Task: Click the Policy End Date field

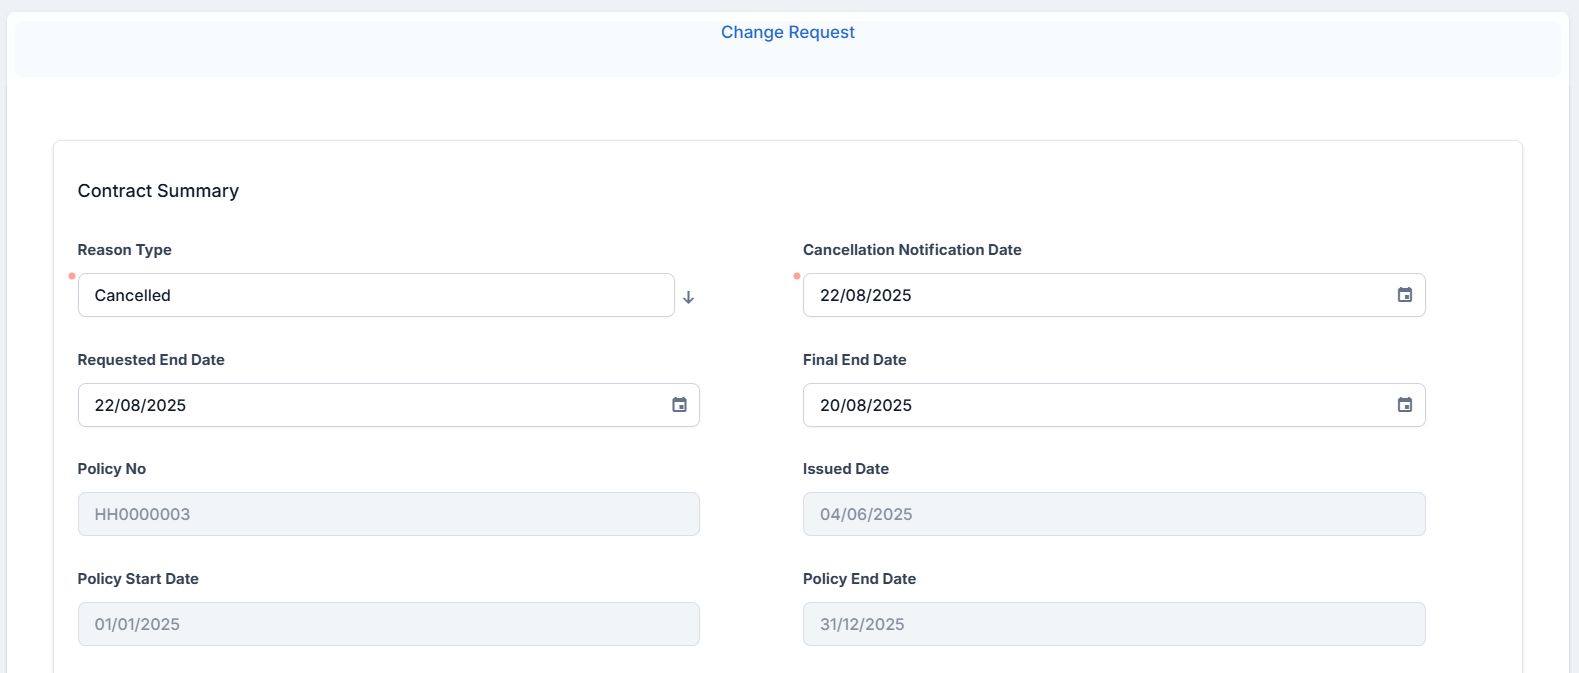Action: [x=1113, y=624]
